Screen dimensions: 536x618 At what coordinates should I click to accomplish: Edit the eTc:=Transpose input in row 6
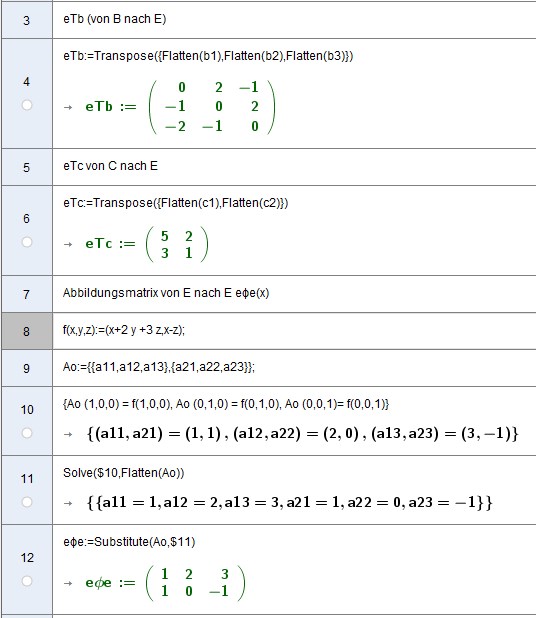176,203
